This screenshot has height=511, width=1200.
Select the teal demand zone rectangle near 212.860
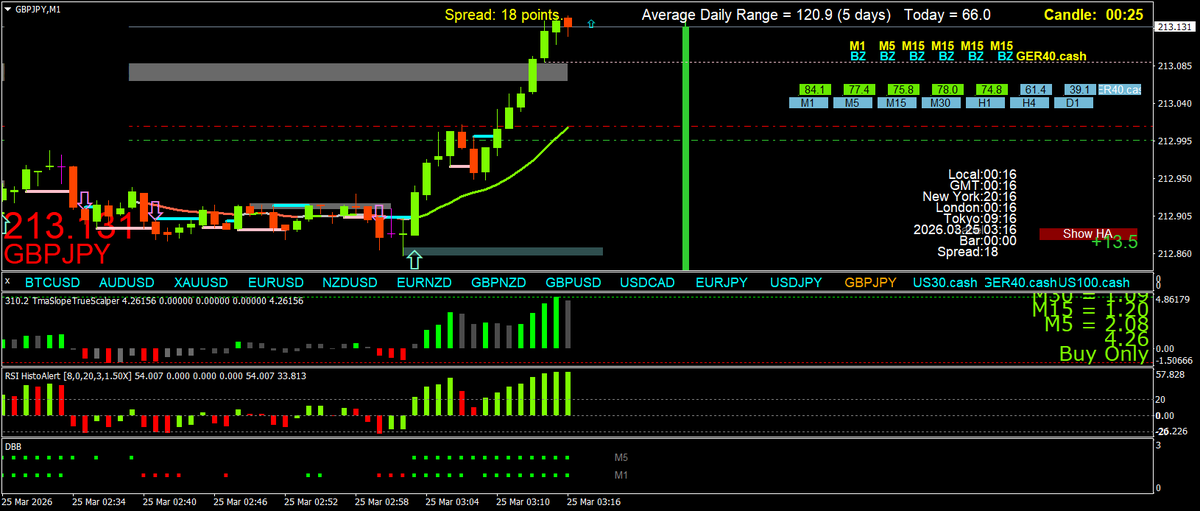point(504,251)
